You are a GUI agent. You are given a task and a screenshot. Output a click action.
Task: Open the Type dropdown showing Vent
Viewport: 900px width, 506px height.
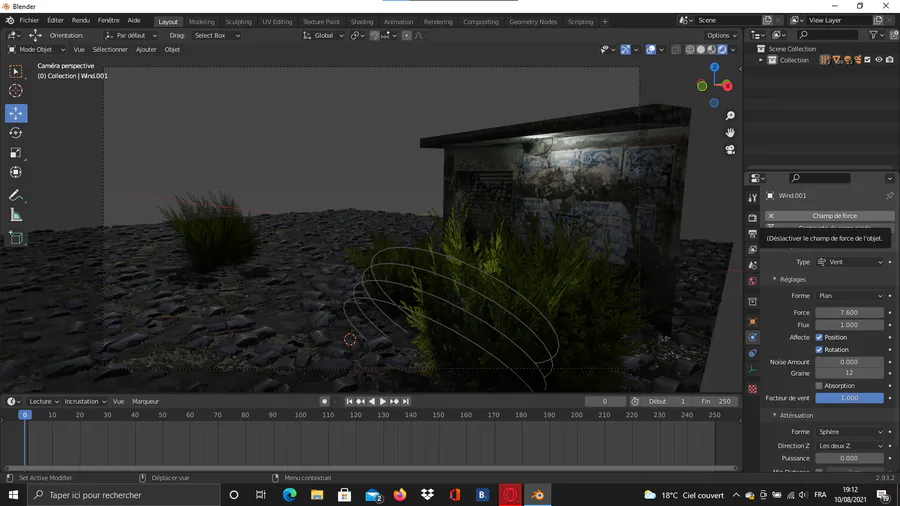tap(850, 262)
